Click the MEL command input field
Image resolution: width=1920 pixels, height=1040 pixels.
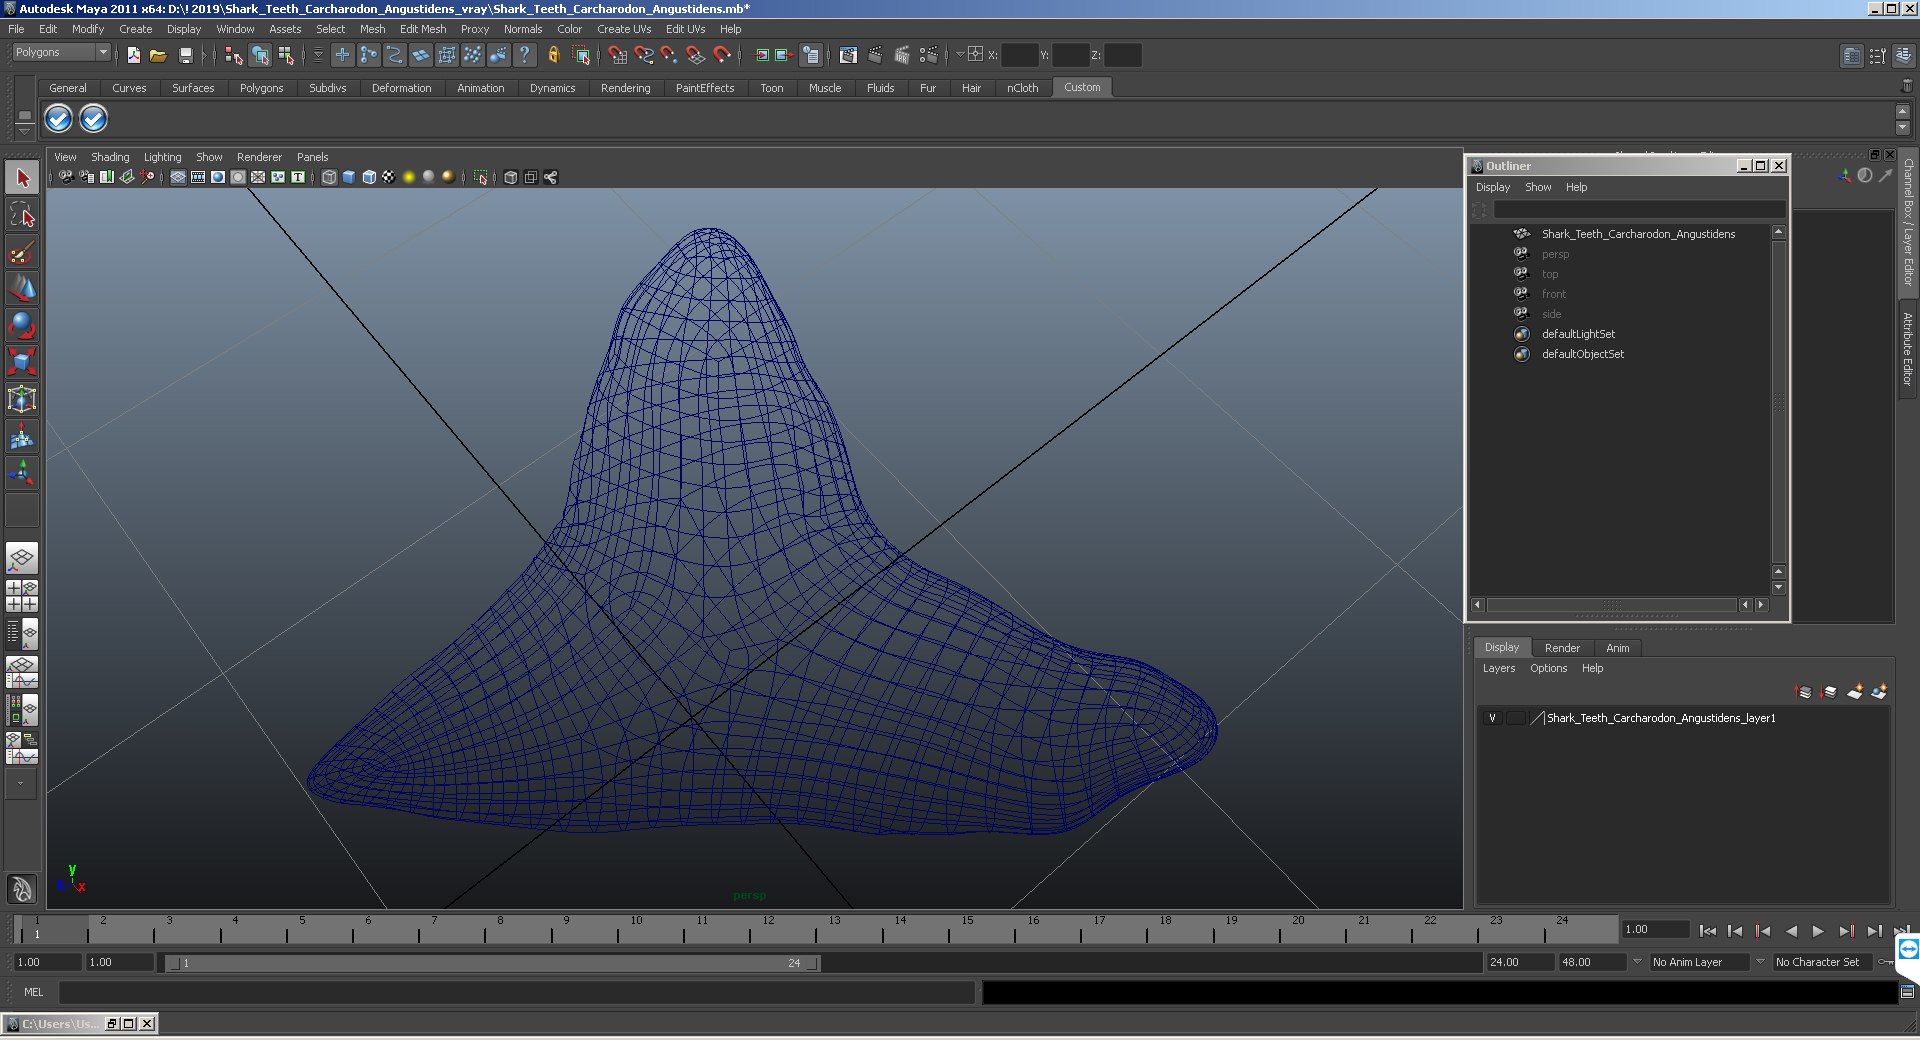tap(516, 992)
